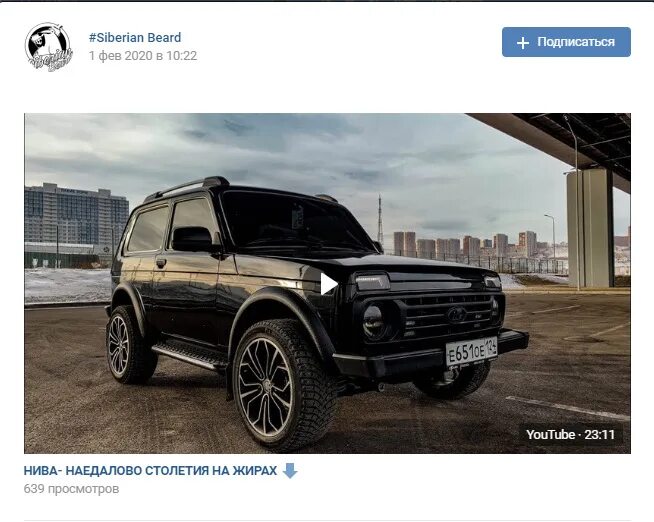Image resolution: width=654 pixels, height=522 pixels.
Task: Click the blue down-arrow emoji after the title
Action: tap(290, 470)
